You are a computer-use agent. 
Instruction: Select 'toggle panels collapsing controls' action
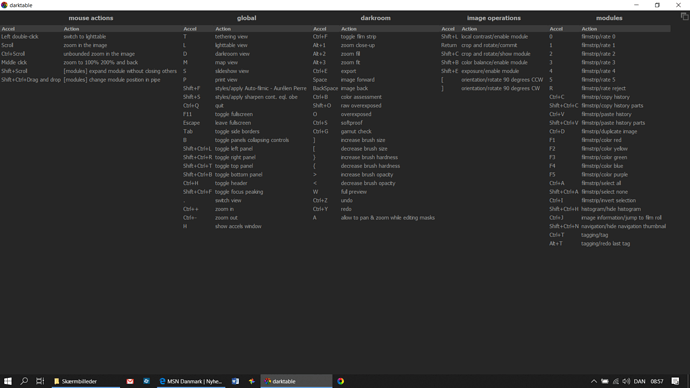pyautogui.click(x=252, y=140)
